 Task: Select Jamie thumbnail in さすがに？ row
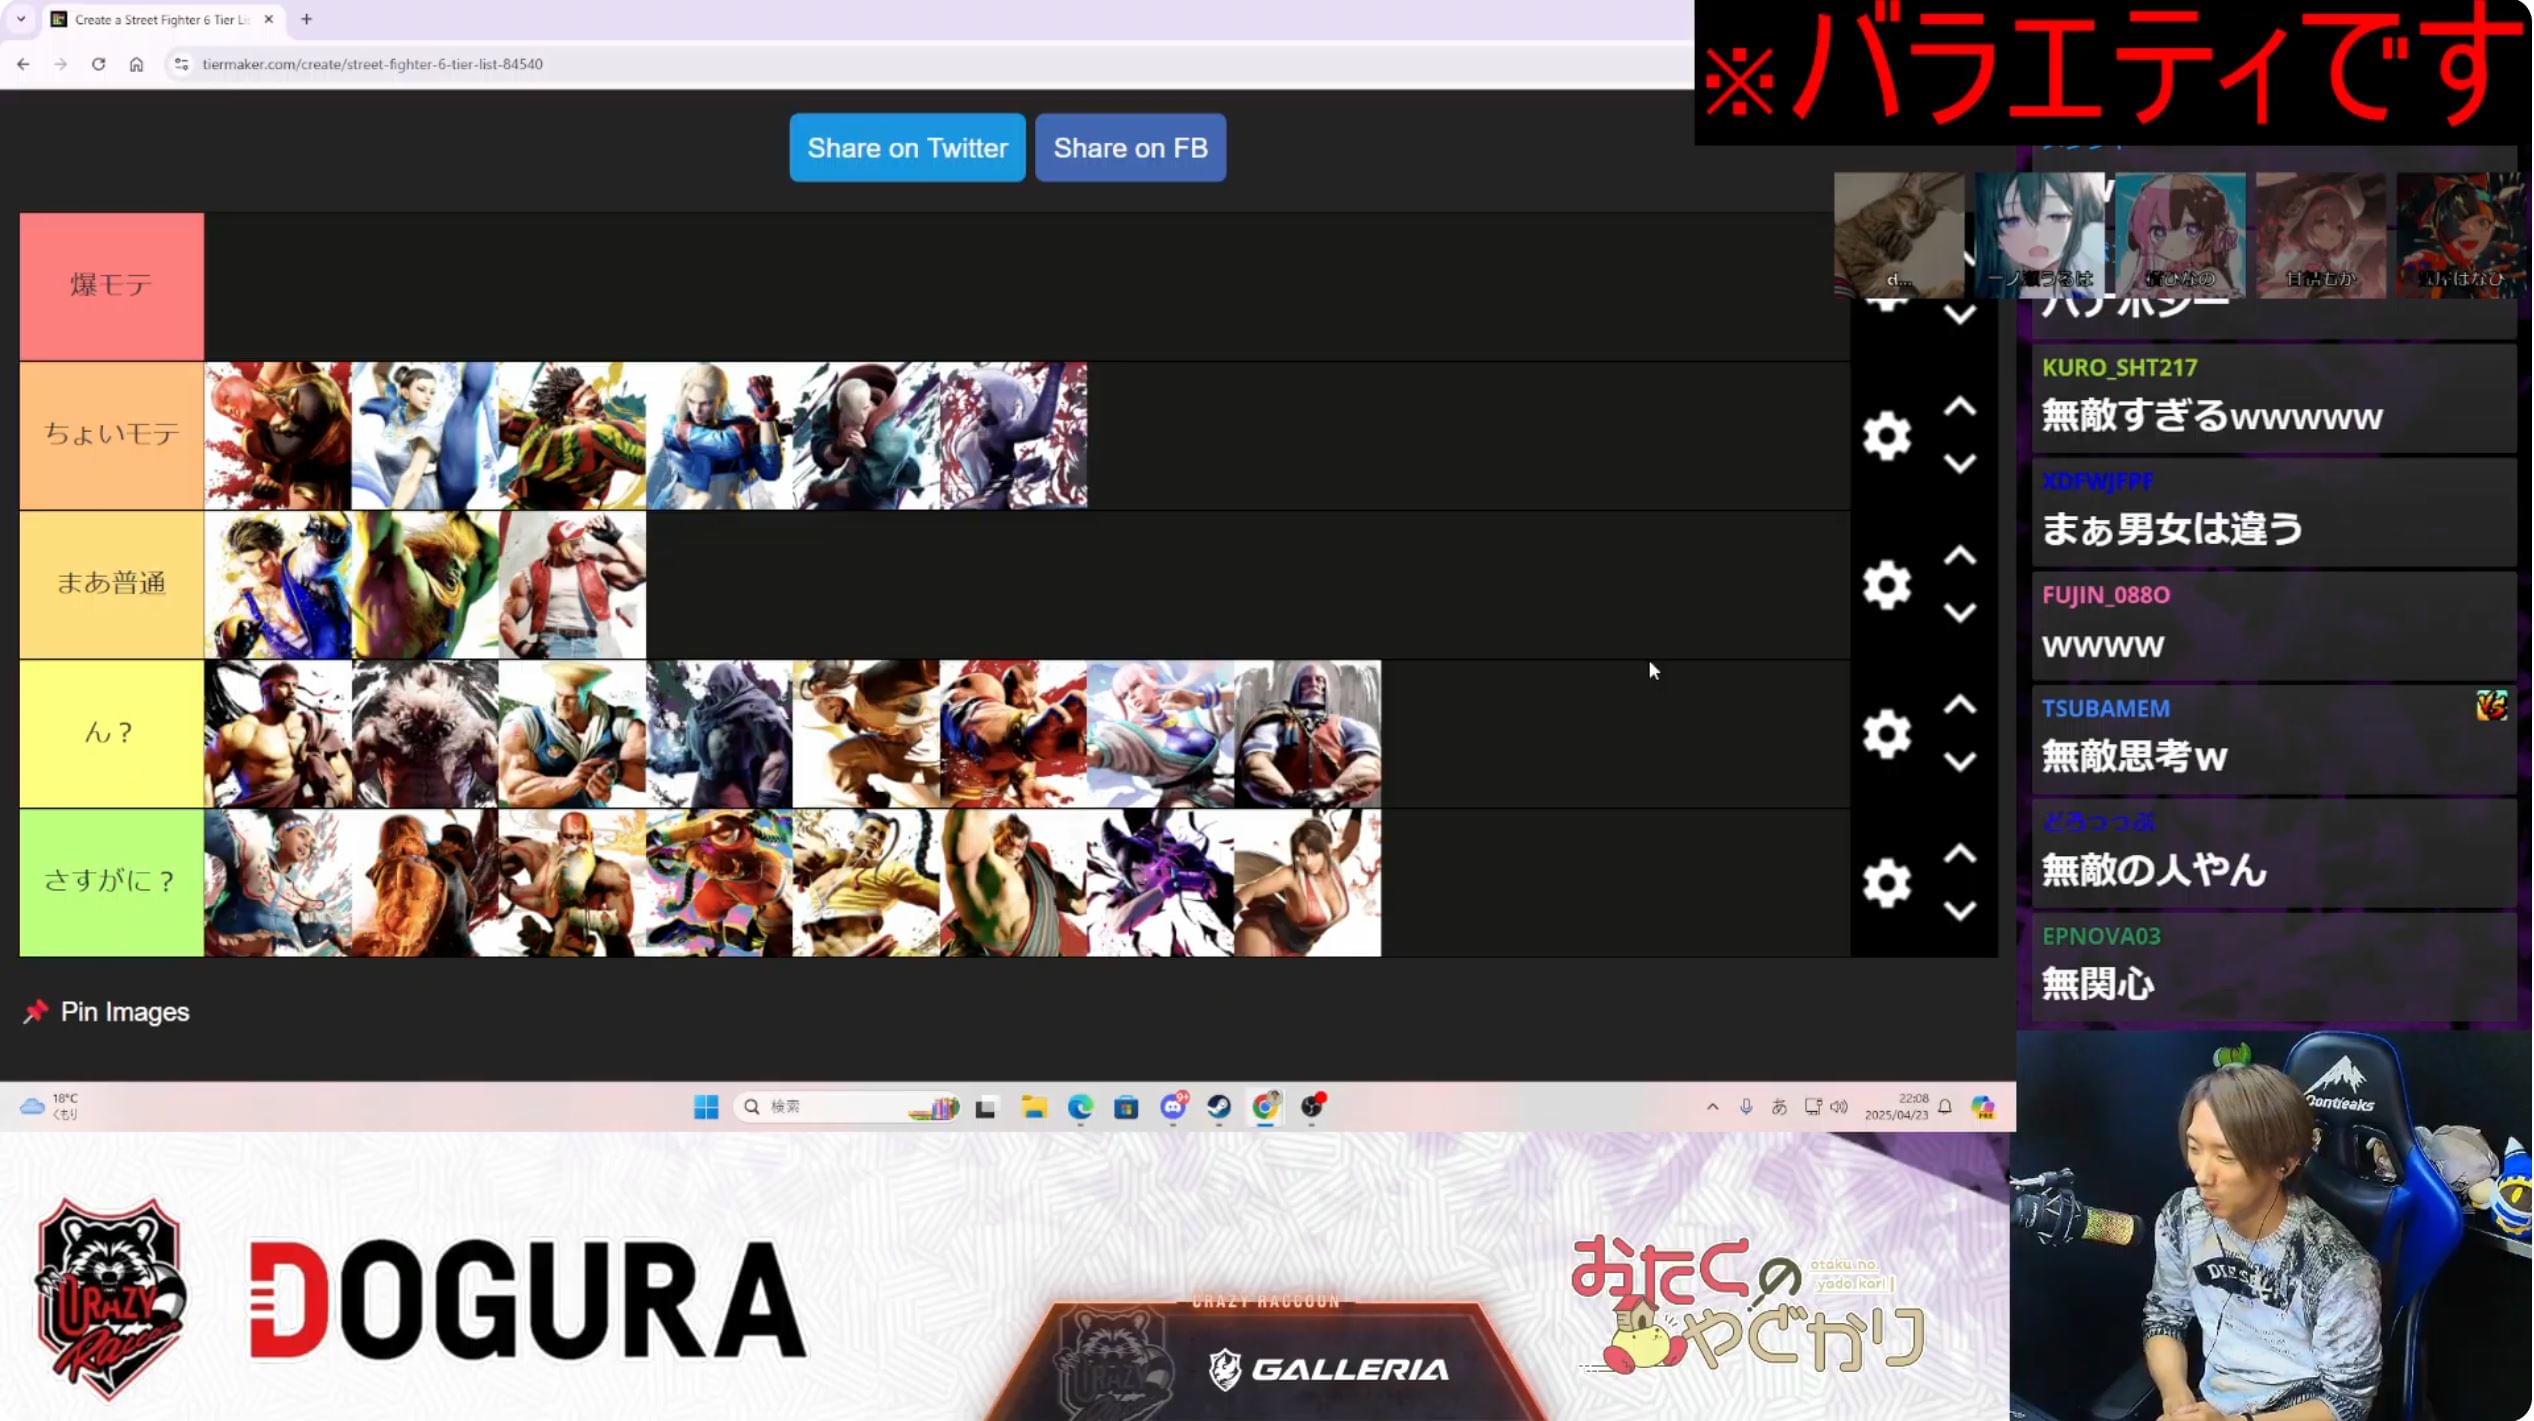click(x=866, y=883)
